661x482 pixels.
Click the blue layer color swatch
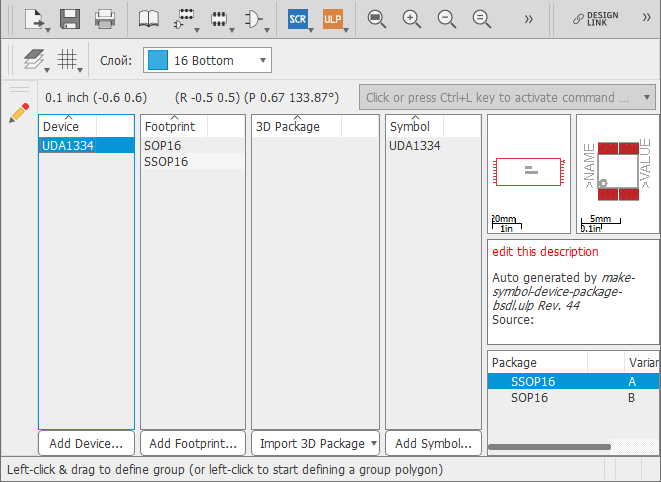click(x=158, y=60)
